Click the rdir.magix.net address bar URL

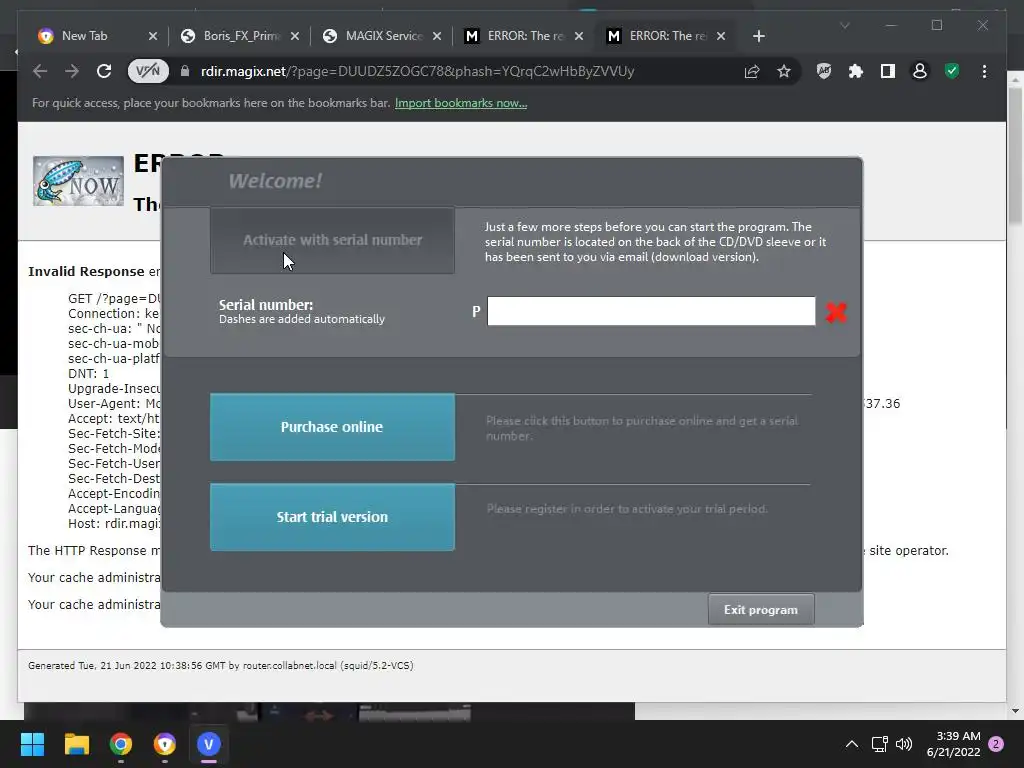(417, 71)
